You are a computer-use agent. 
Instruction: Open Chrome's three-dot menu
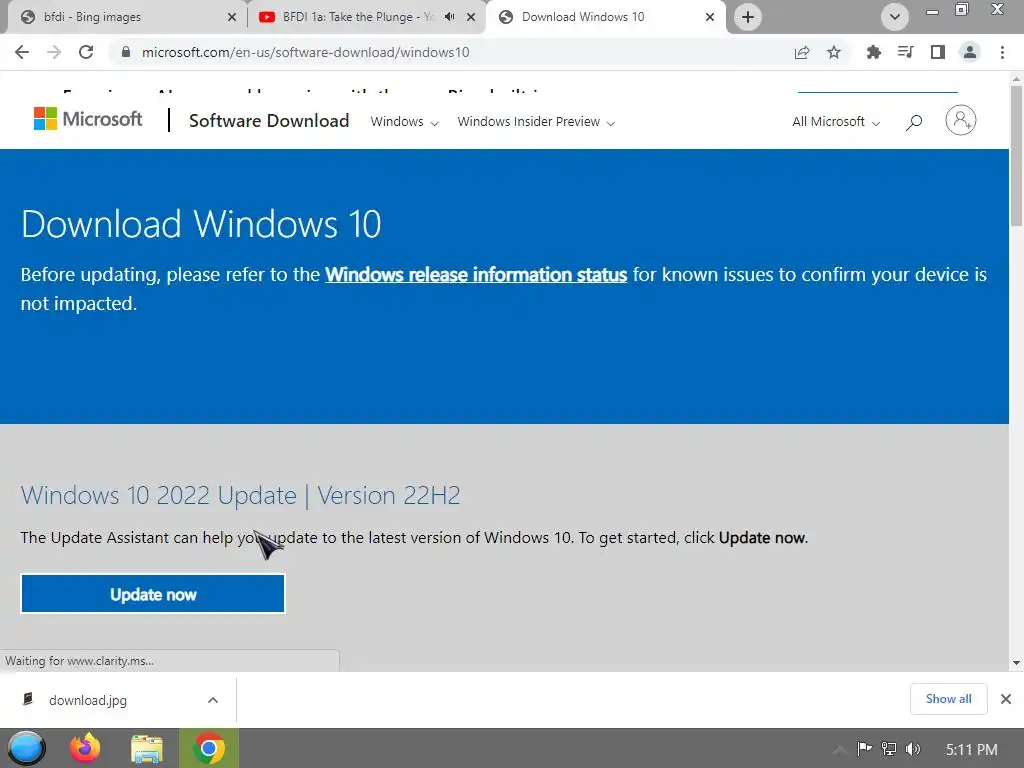click(1002, 52)
